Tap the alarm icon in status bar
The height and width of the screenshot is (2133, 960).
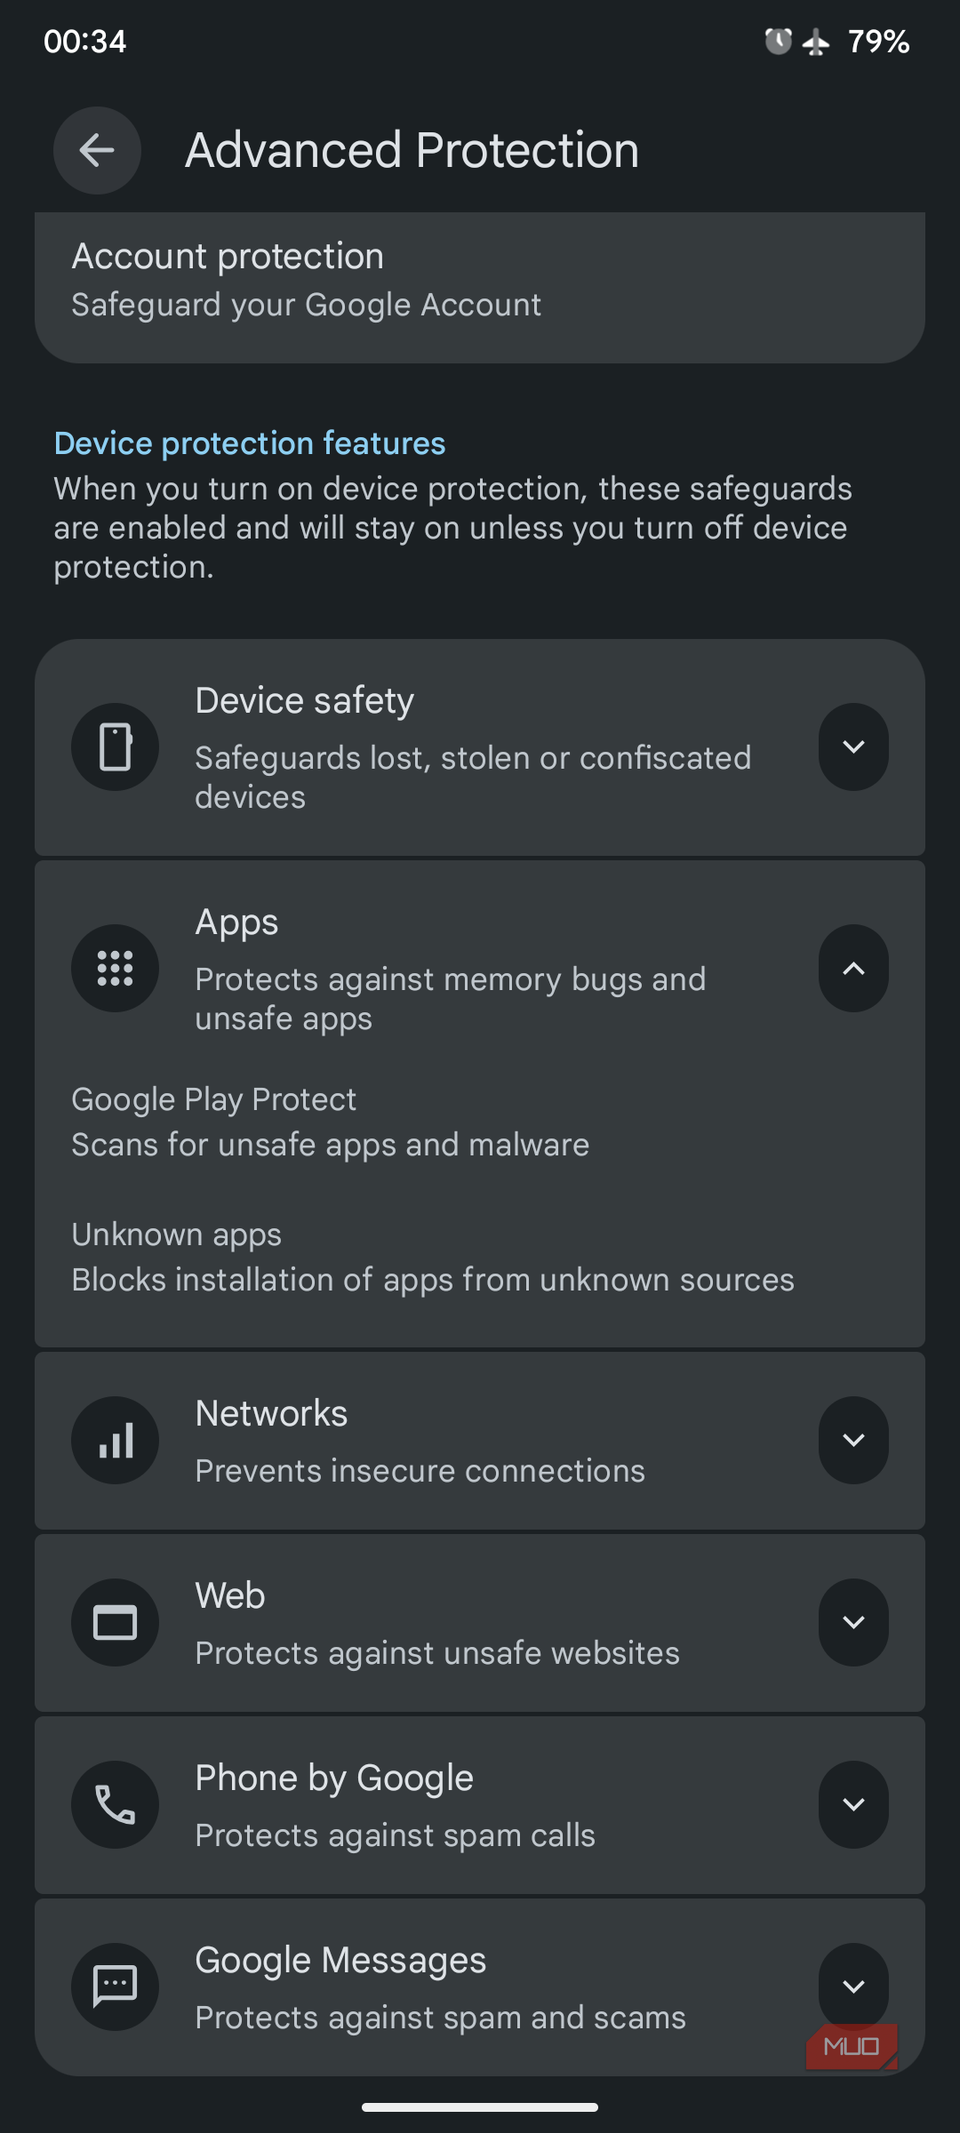778,41
